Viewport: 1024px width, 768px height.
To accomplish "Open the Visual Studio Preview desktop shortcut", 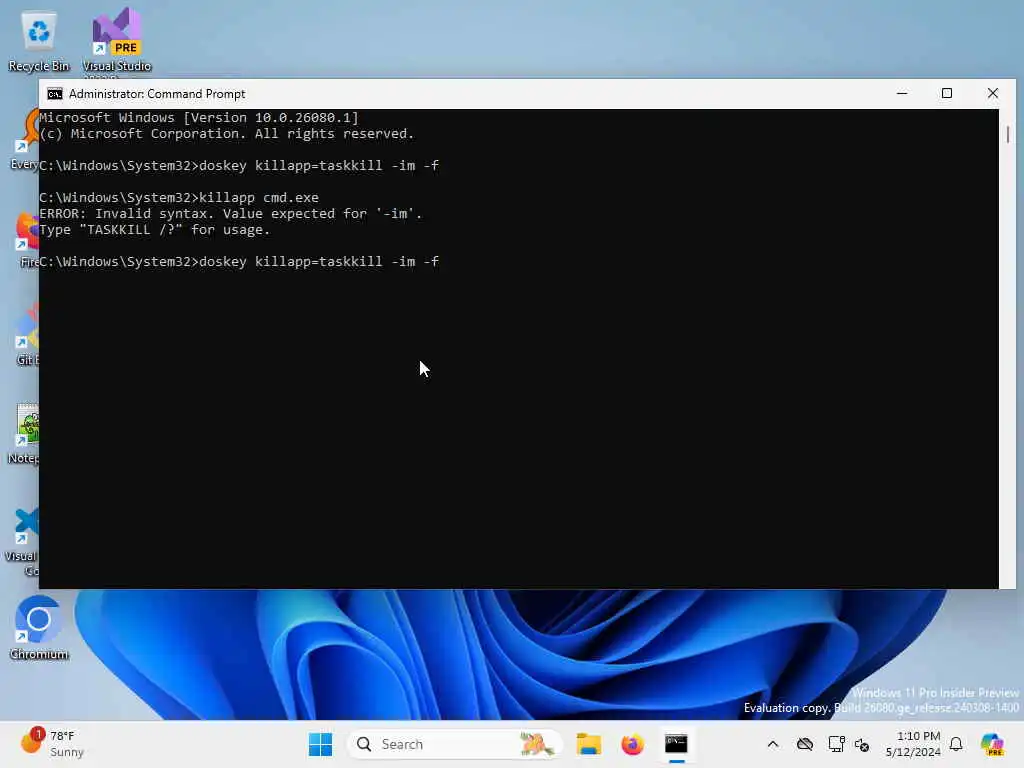I will pyautogui.click(x=117, y=40).
